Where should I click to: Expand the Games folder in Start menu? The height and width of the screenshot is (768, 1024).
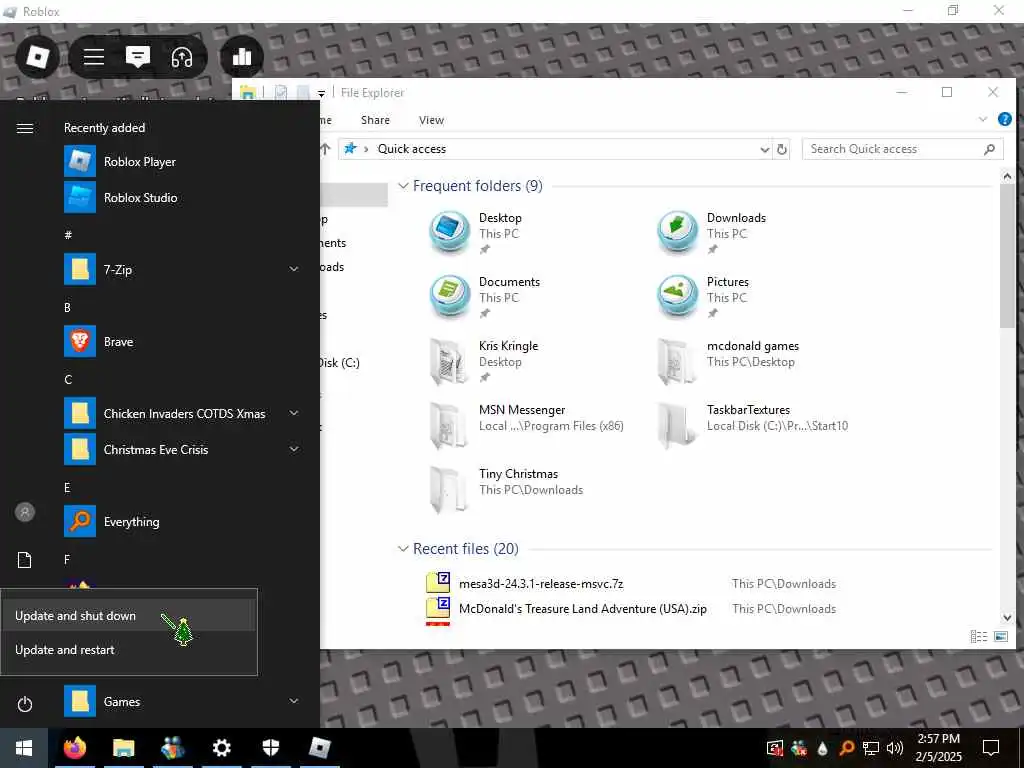click(294, 701)
